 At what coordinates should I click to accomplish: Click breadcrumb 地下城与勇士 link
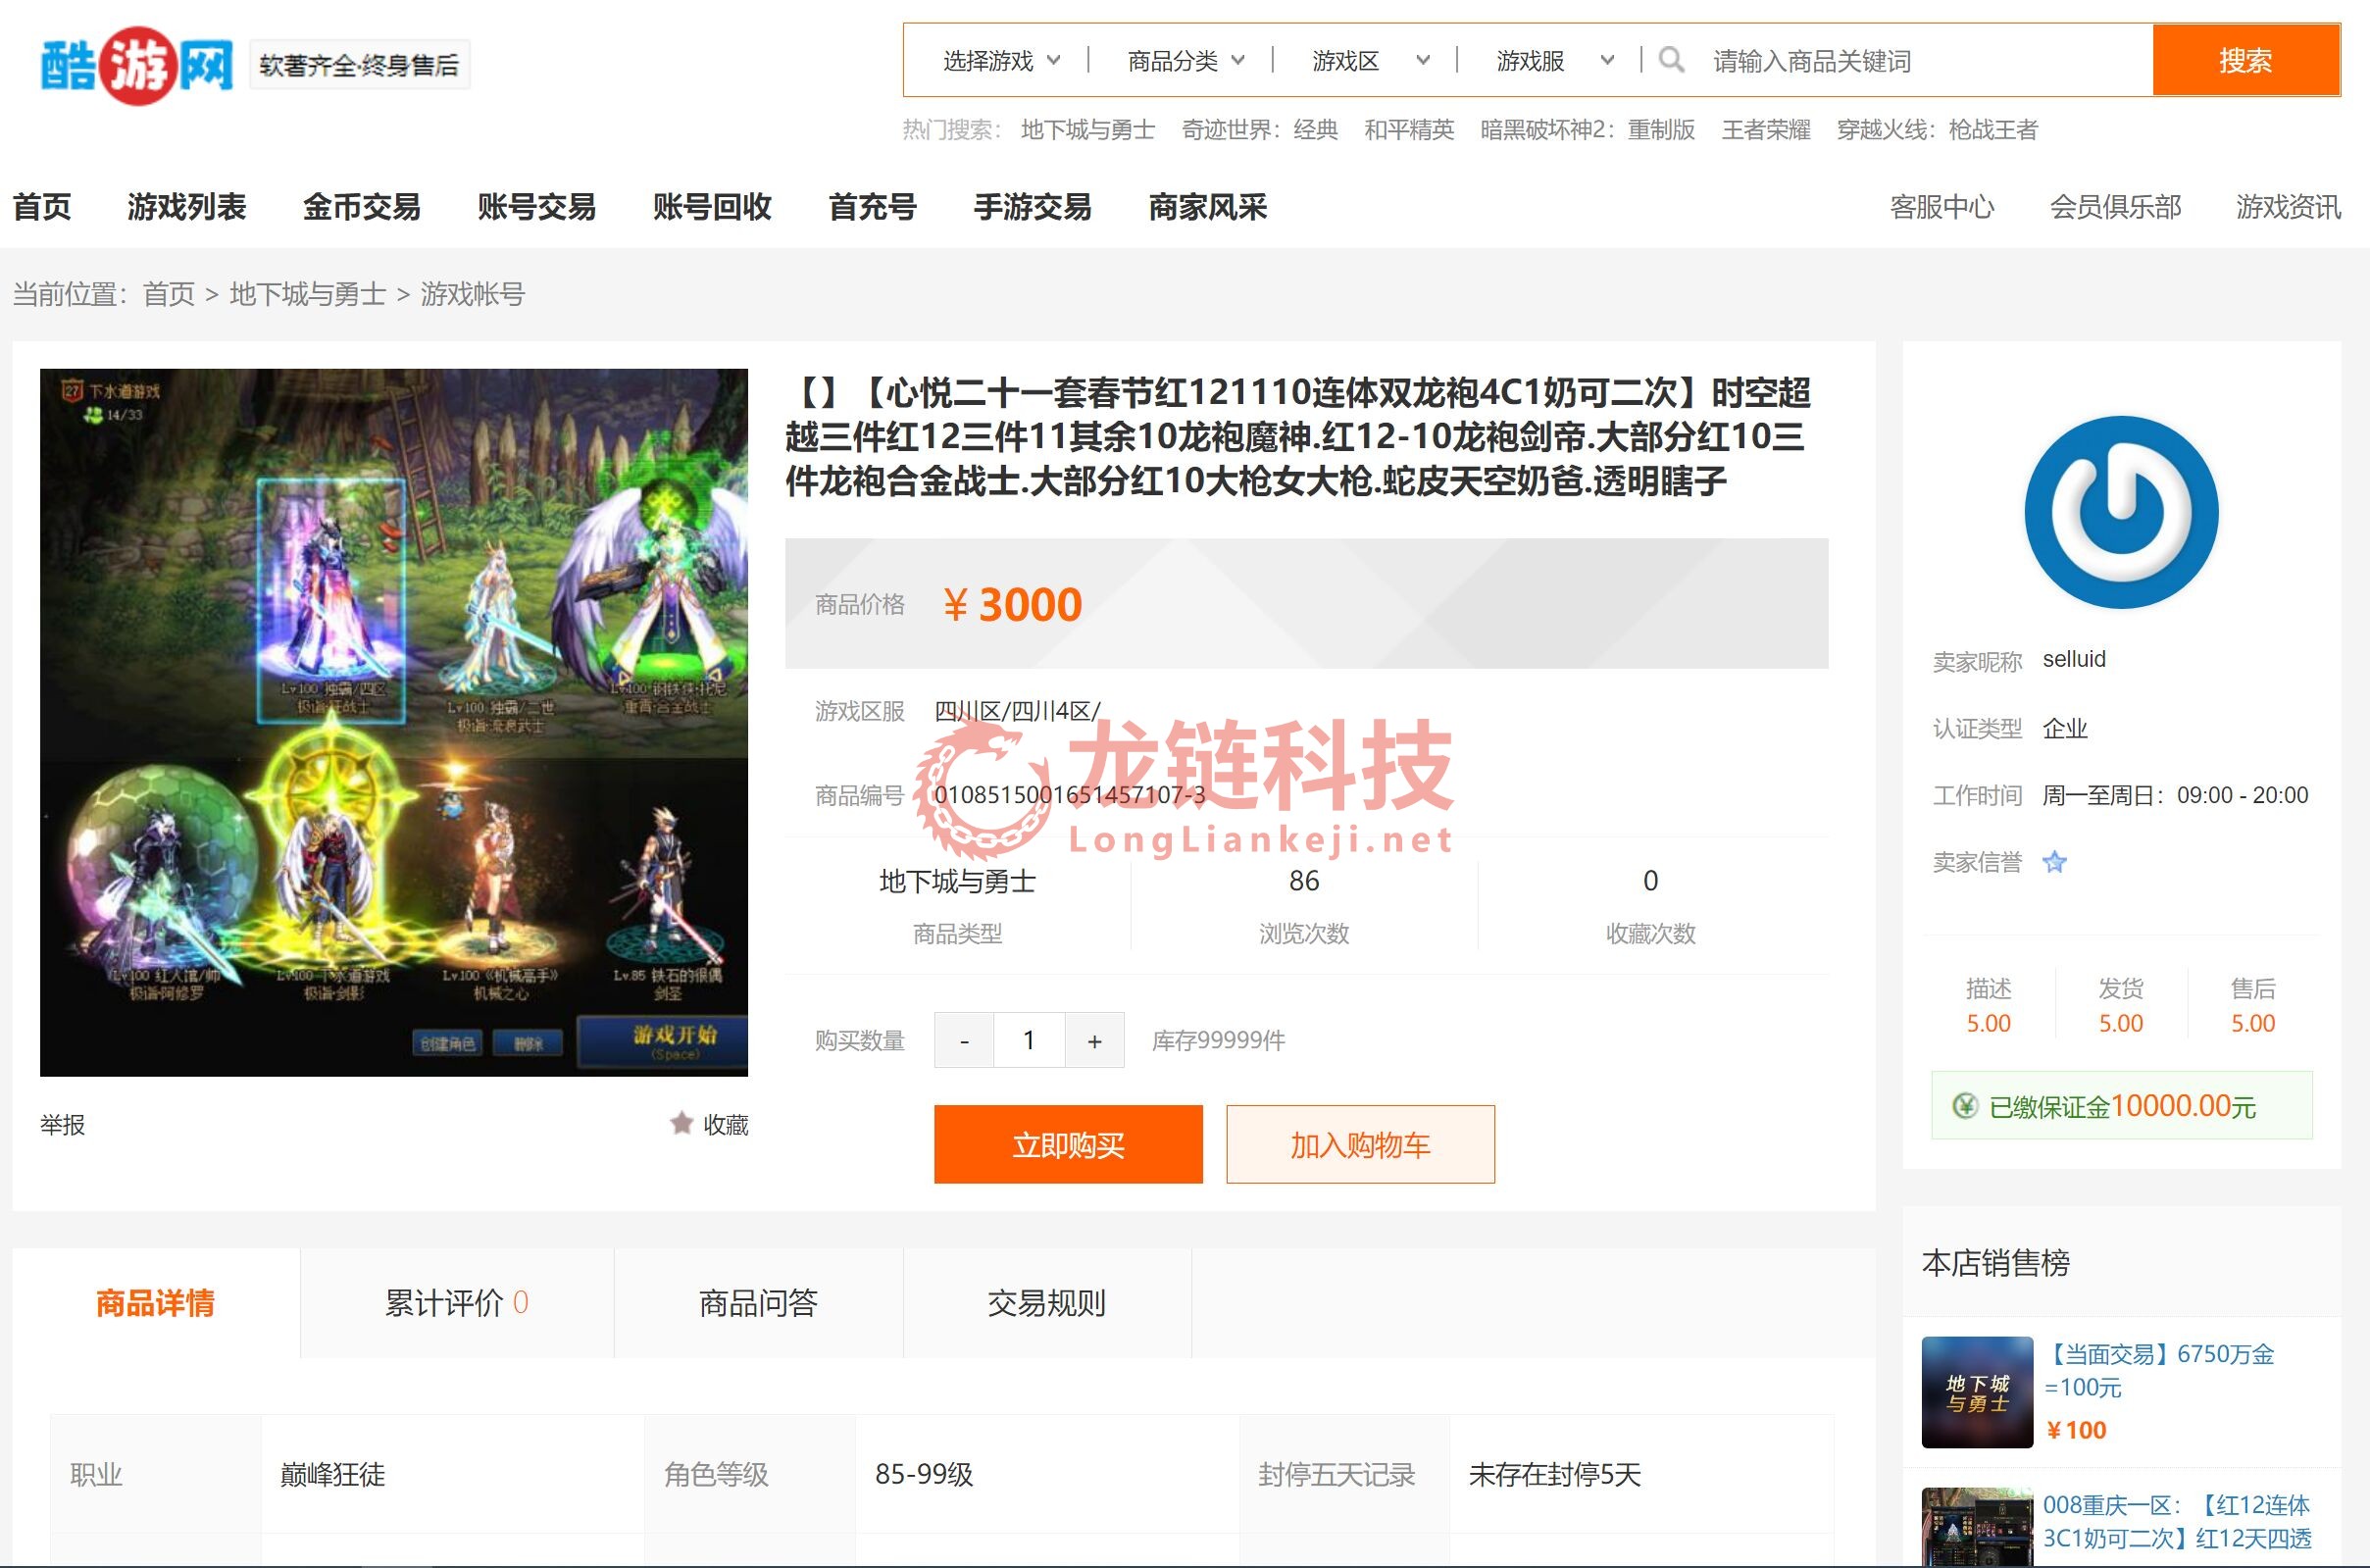tap(308, 294)
